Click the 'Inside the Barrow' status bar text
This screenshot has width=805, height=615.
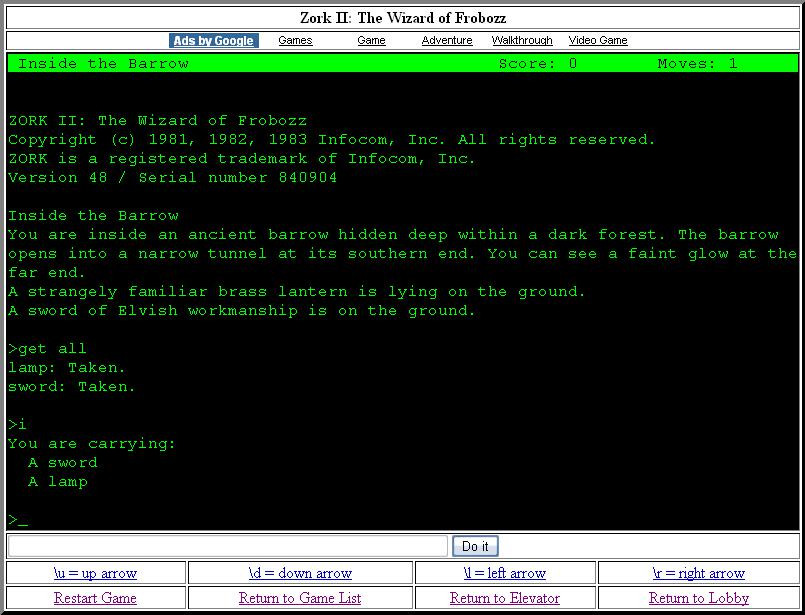point(103,64)
